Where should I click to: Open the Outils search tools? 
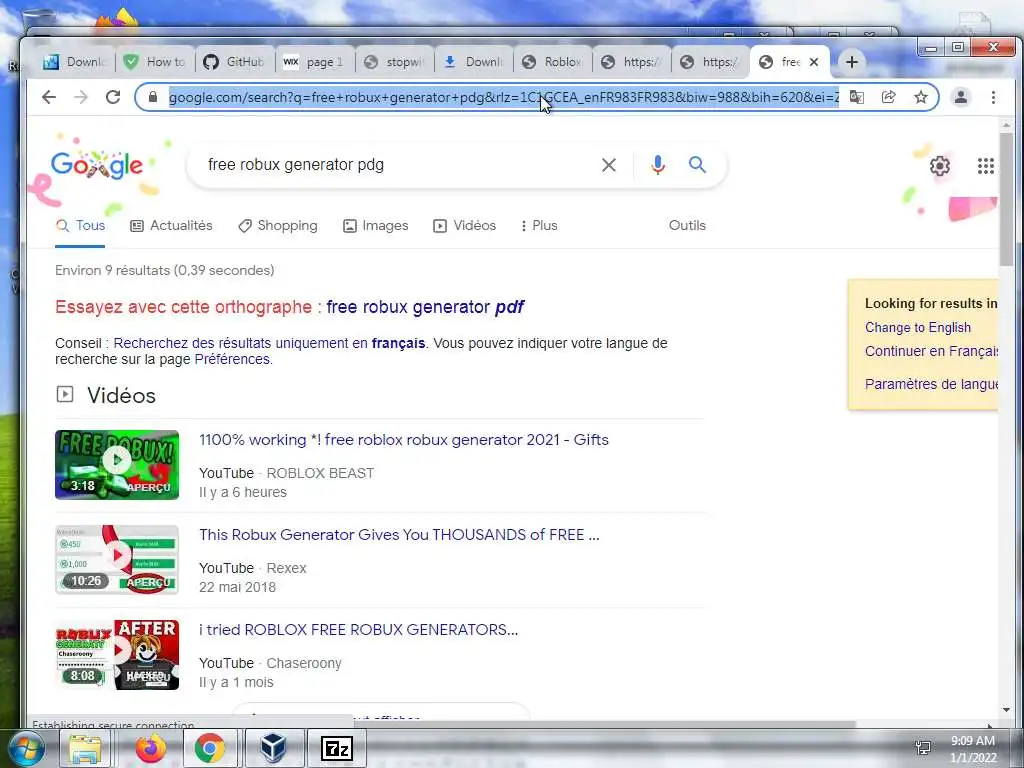(687, 225)
